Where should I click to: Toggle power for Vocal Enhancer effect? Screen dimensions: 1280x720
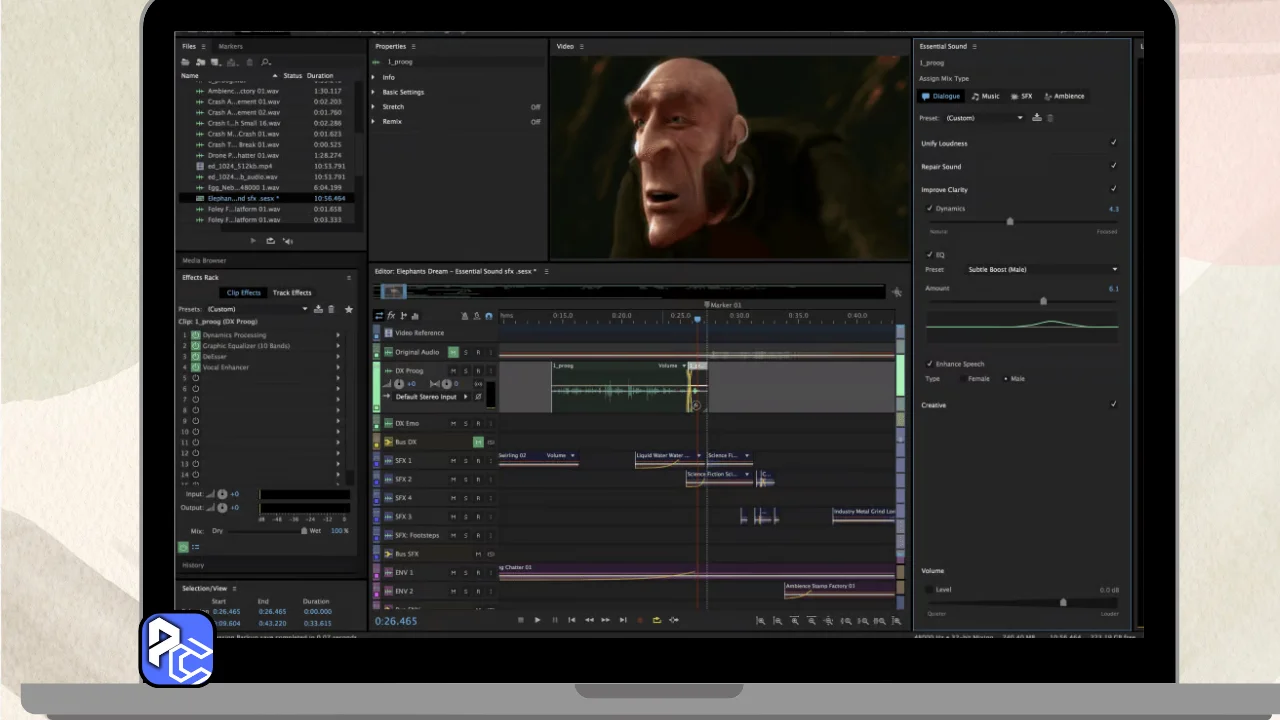[196, 367]
